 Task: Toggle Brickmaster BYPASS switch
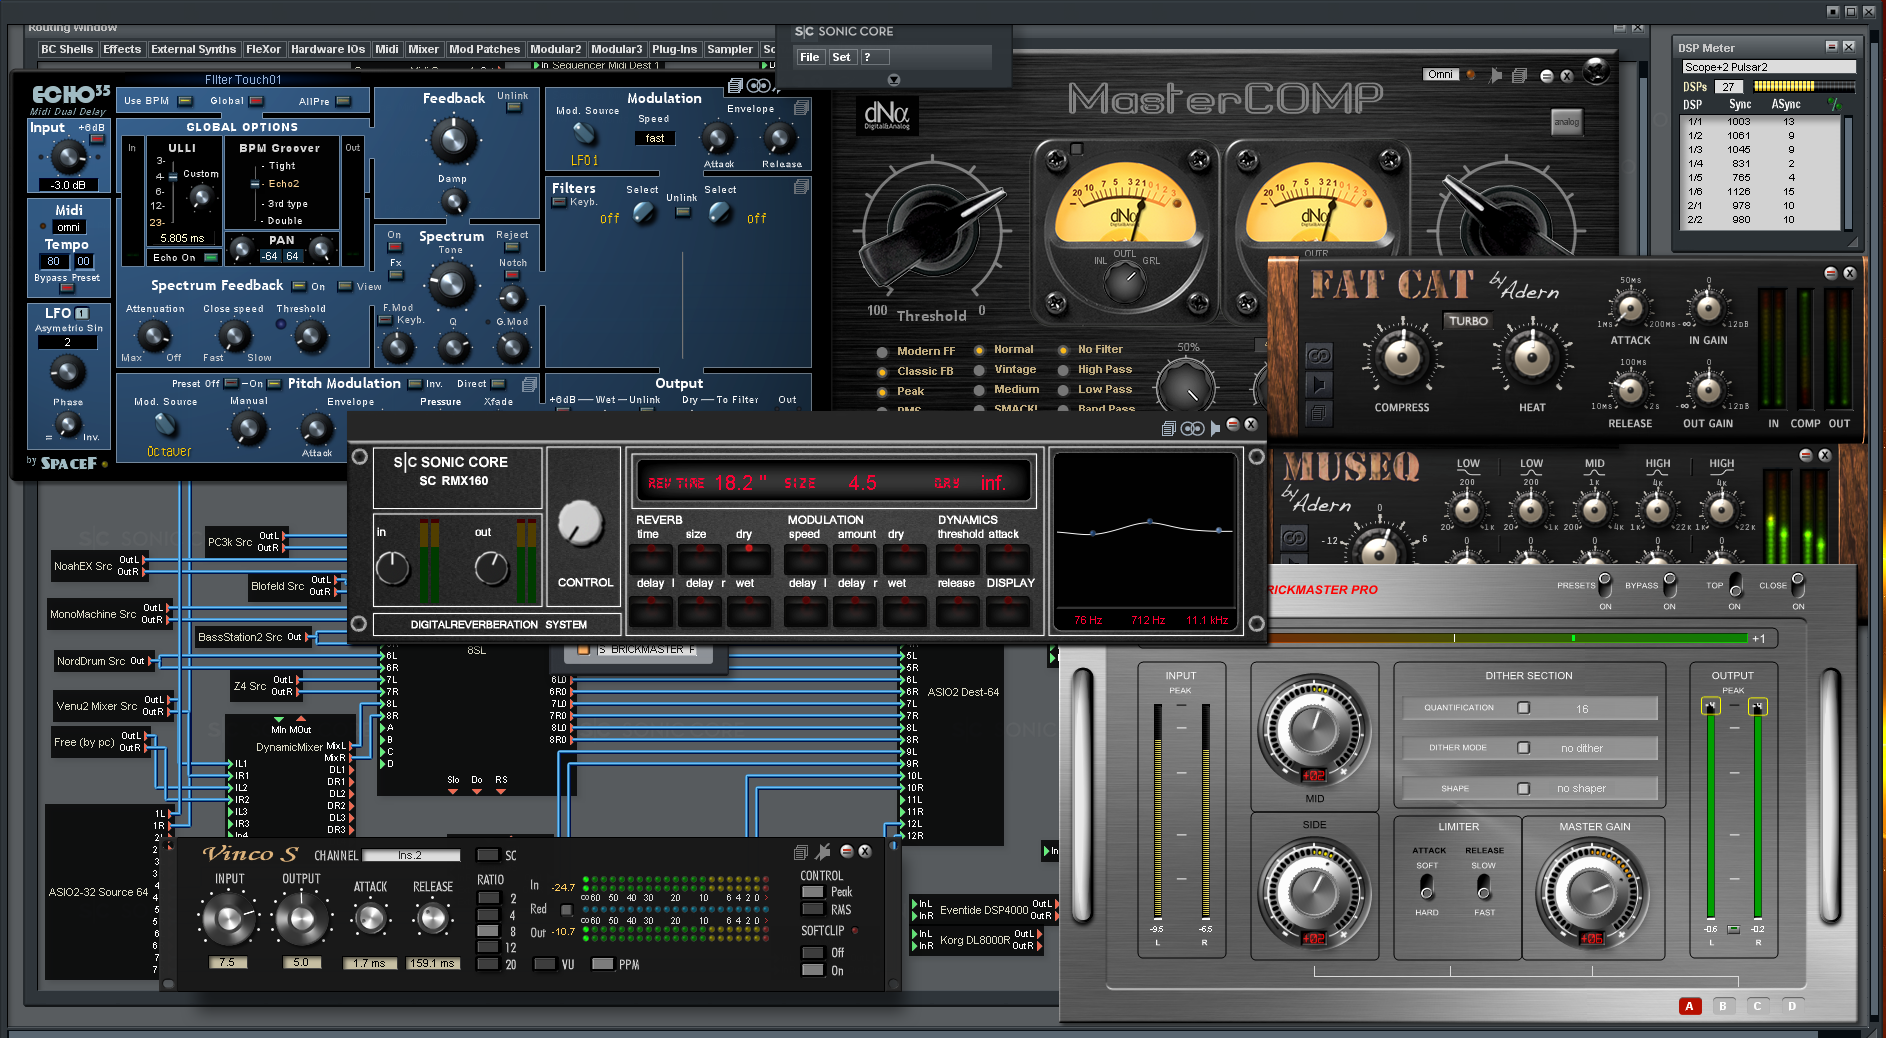1669,583
